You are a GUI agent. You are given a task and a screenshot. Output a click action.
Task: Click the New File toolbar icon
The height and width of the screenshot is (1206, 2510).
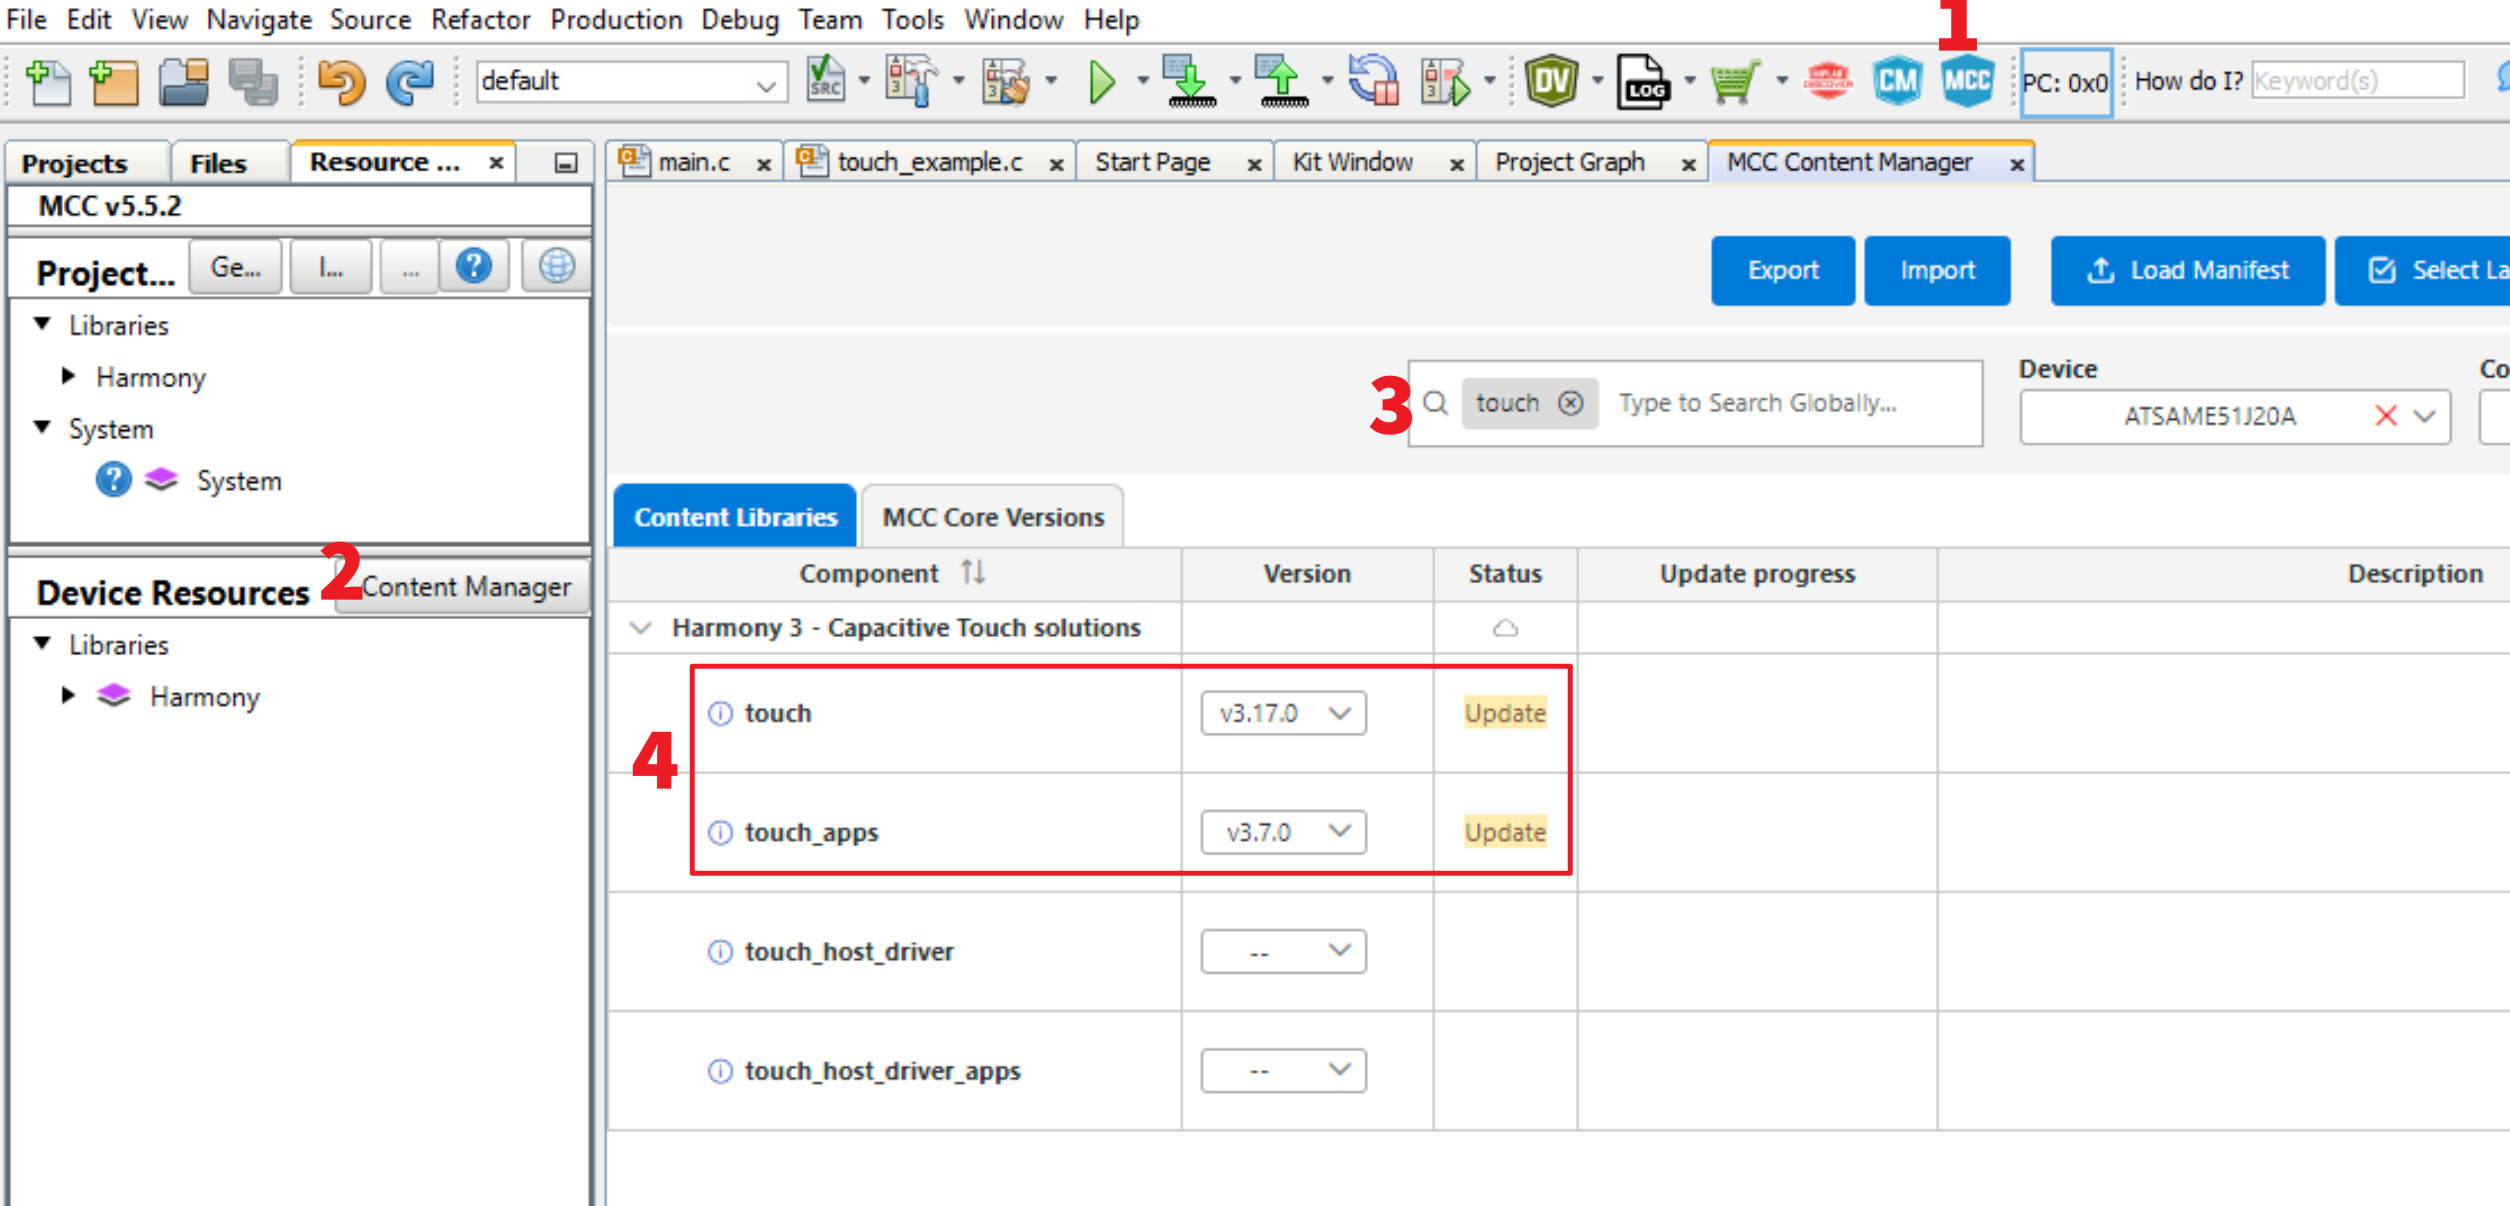48,82
